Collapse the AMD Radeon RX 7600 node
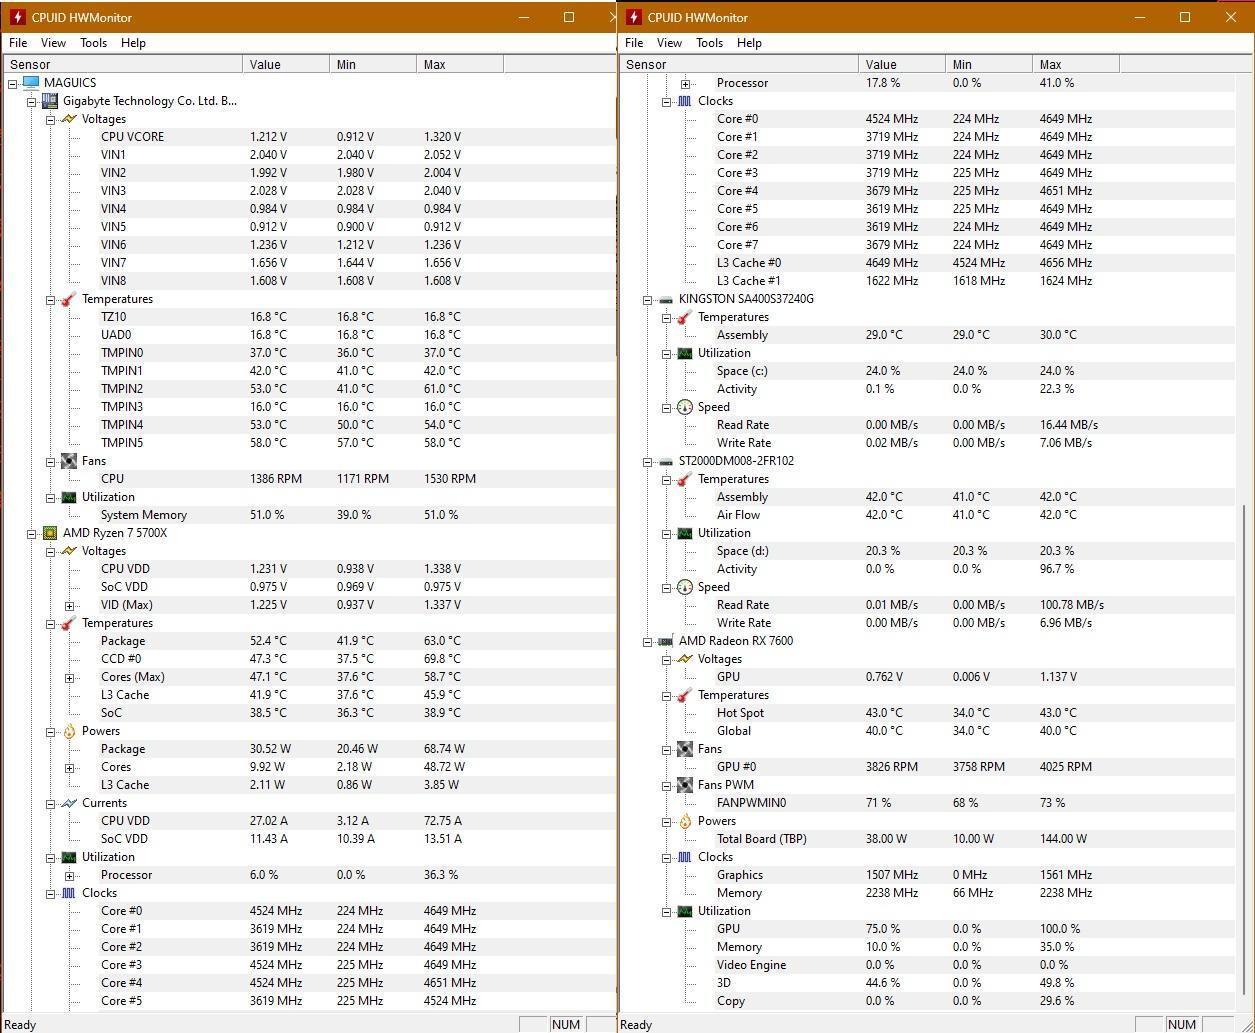The image size is (1255, 1033). click(x=647, y=641)
